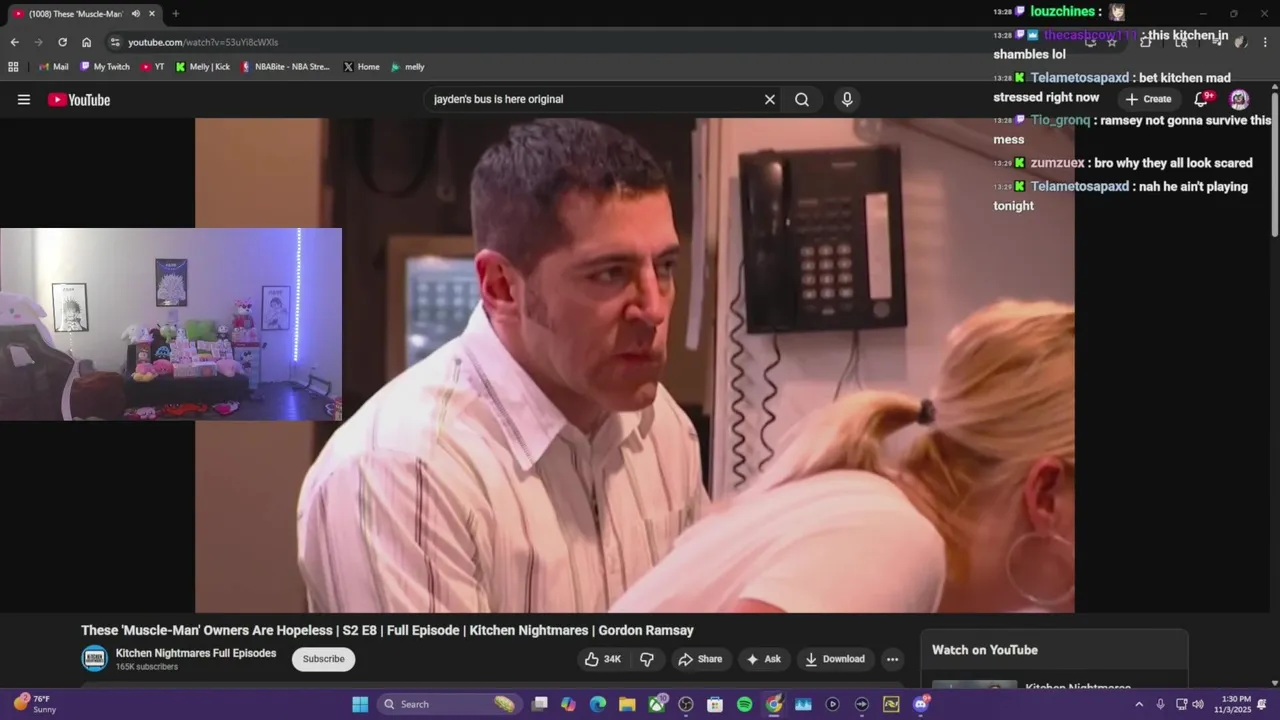Viewport: 1280px width, 720px height.
Task: Open the YouTube account avatar menu
Action: point(1239,99)
